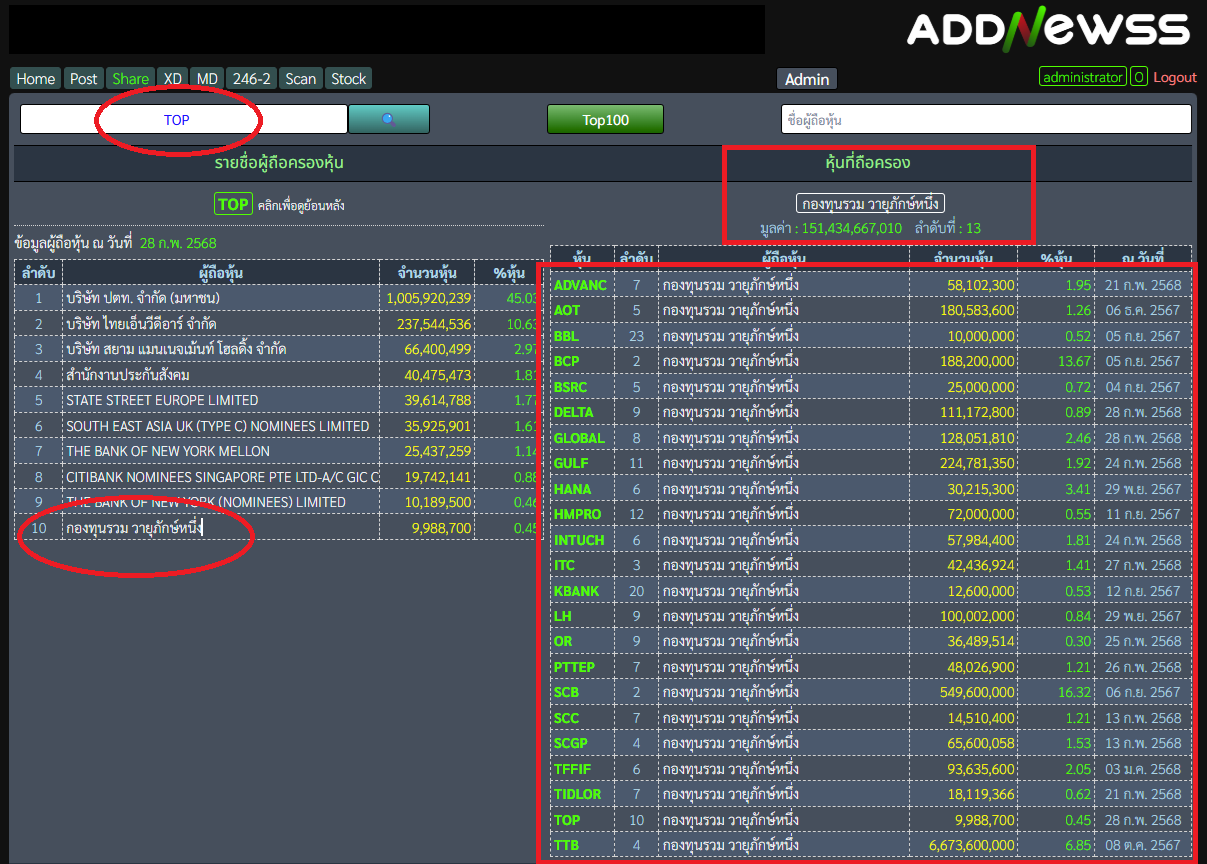The width and height of the screenshot is (1207, 864).
Task: Click the Admin button
Action: [x=807, y=79]
